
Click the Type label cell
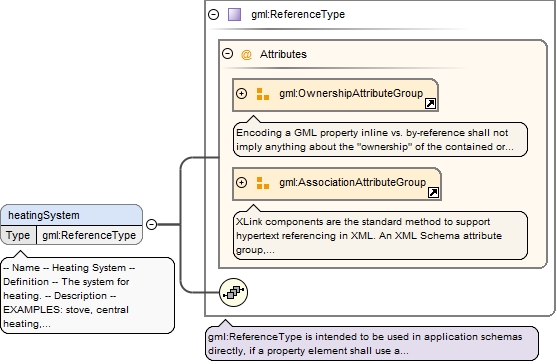pyautogui.click(x=18, y=235)
